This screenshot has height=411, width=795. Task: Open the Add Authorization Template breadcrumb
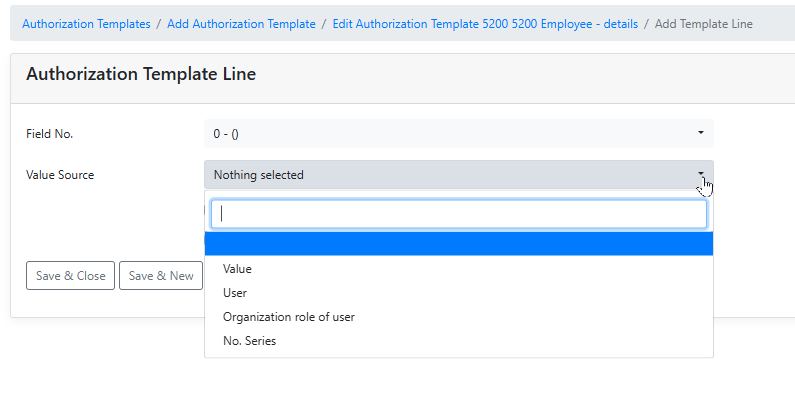(x=243, y=23)
